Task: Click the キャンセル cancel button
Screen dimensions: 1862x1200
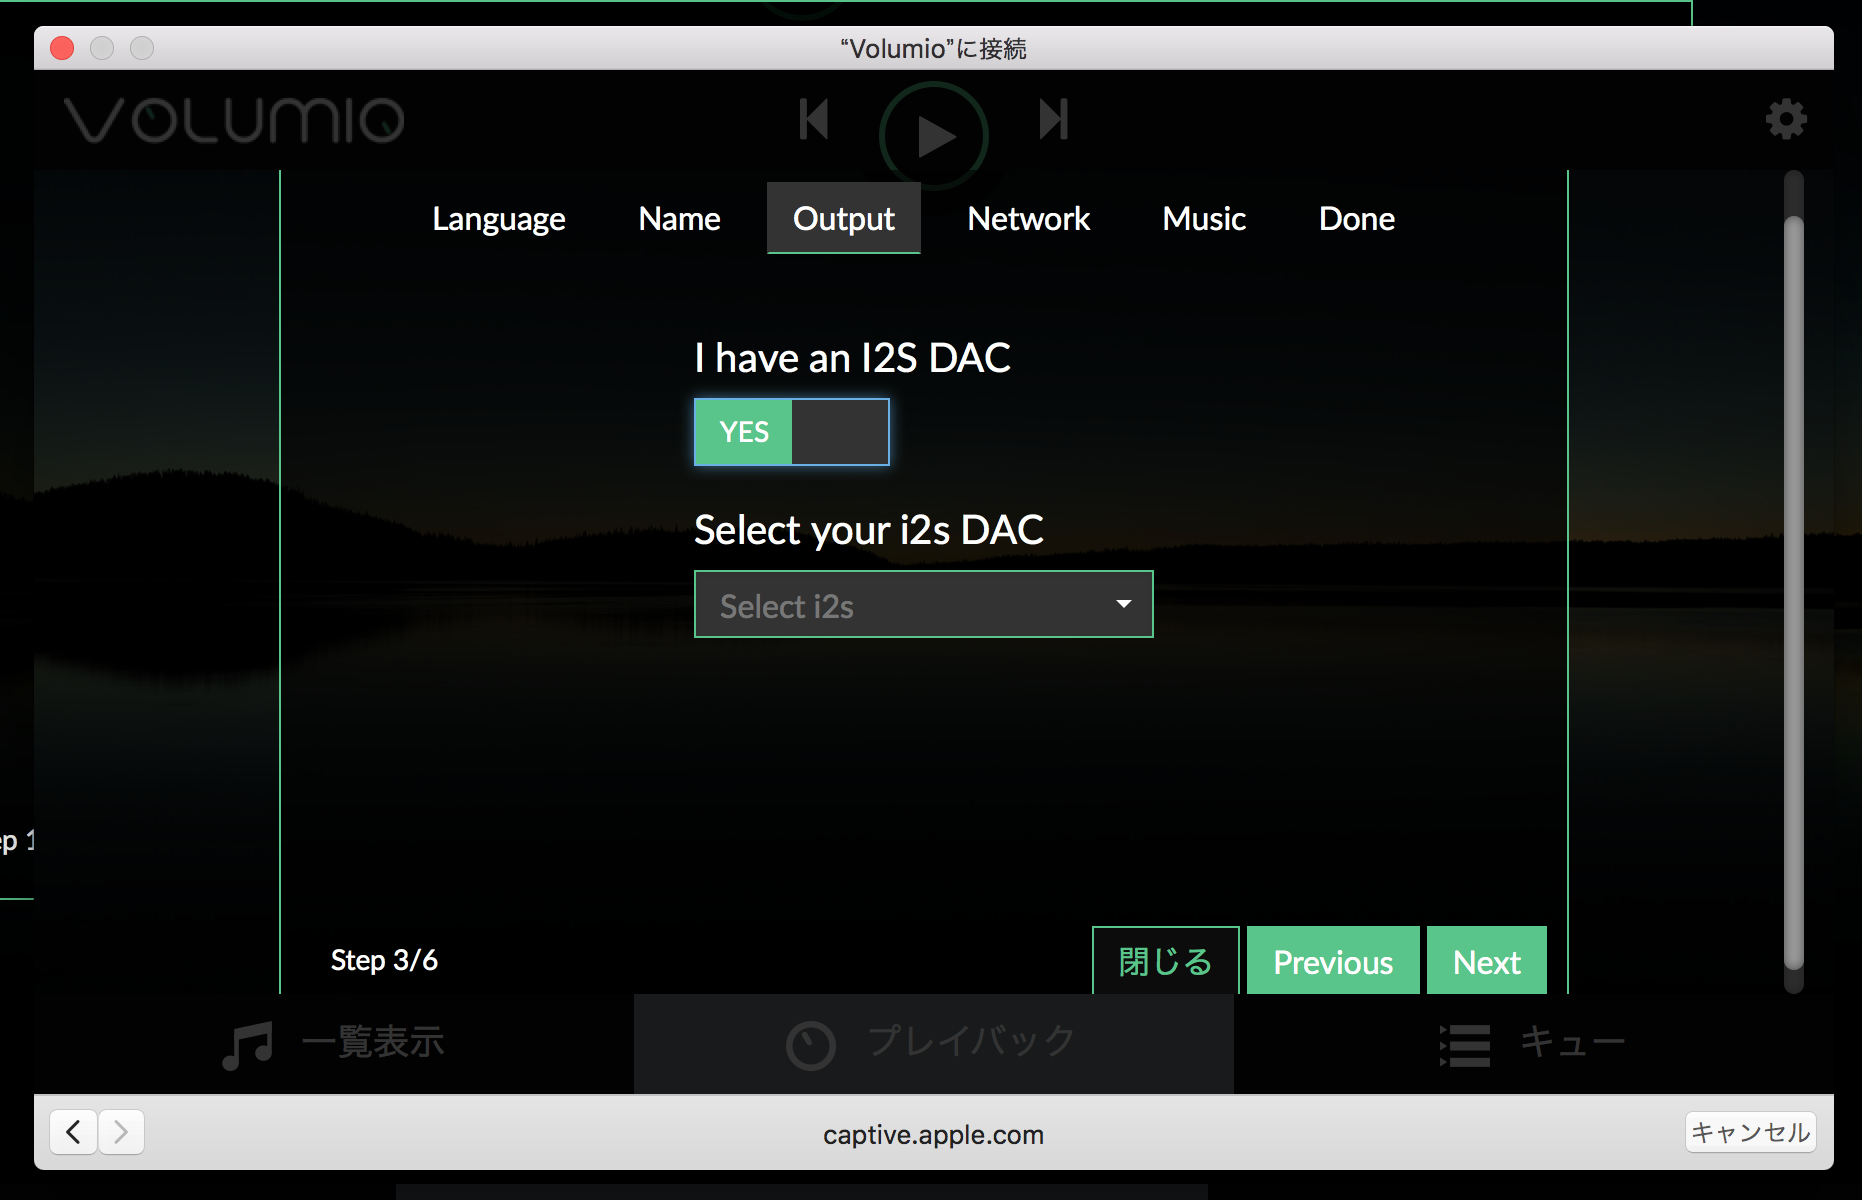Action: tap(1750, 1132)
